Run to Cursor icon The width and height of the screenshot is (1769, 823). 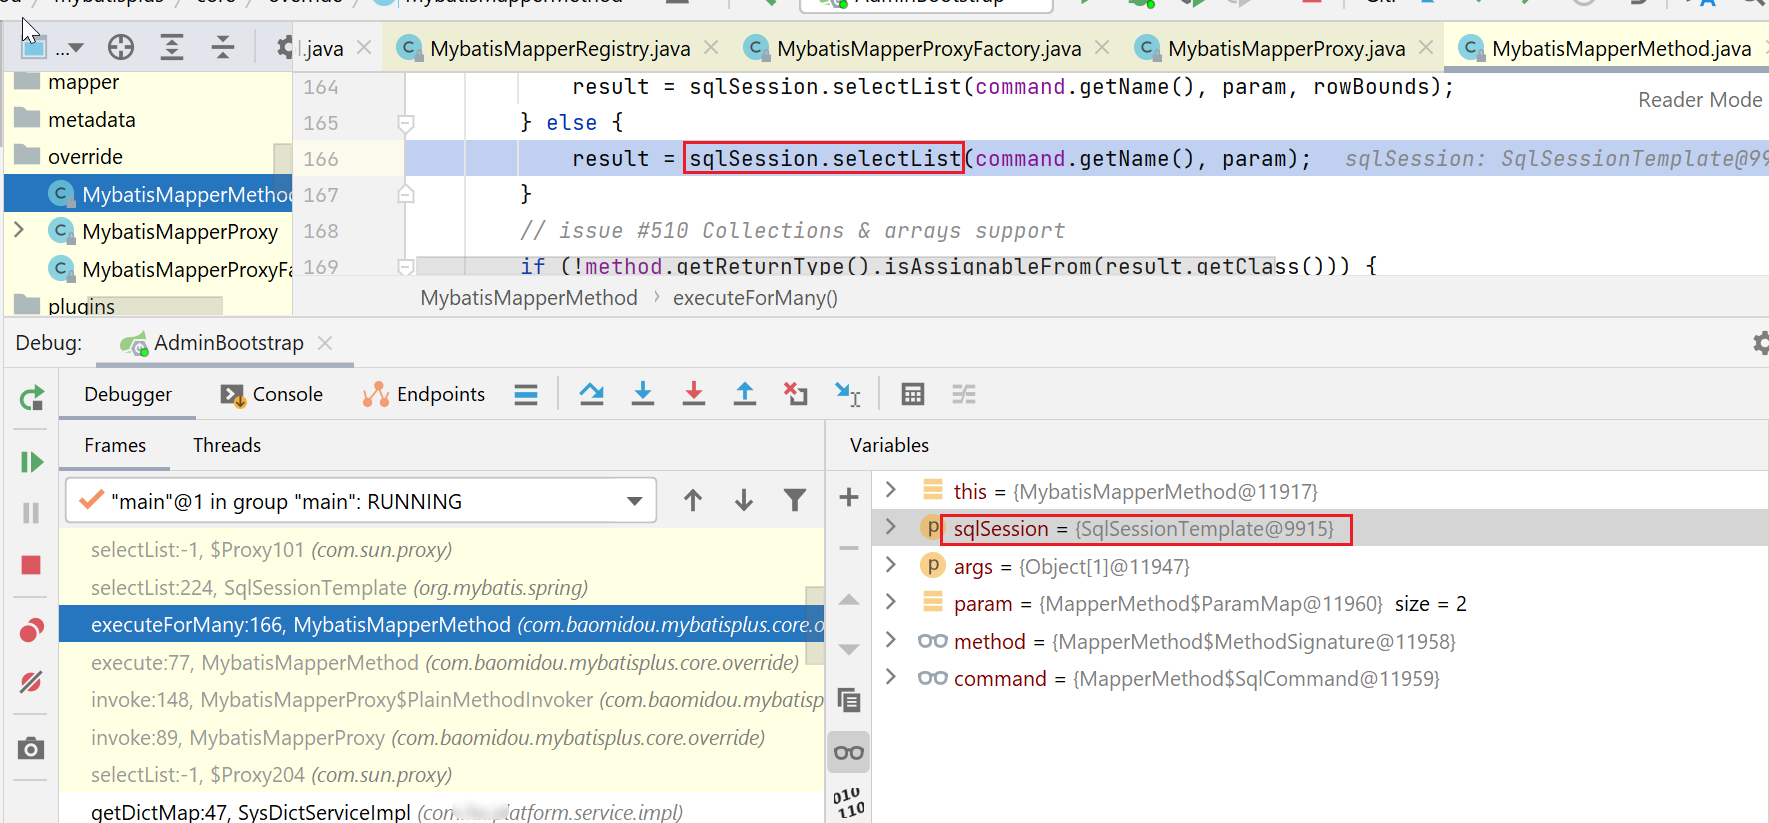(x=848, y=394)
